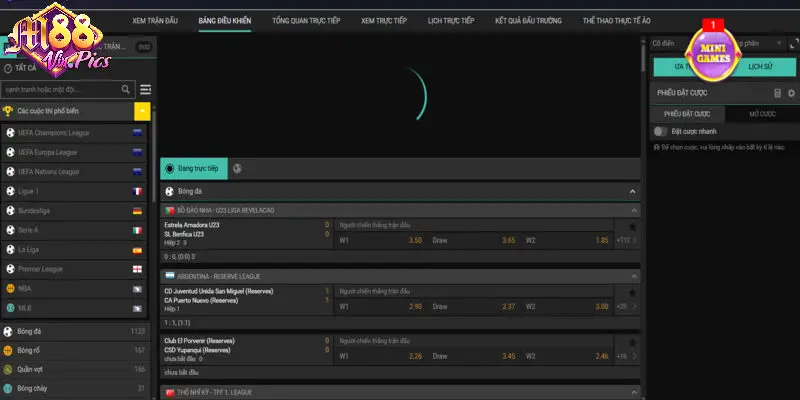Collapse the Bóng đá section
The image size is (800, 400).
[632, 191]
